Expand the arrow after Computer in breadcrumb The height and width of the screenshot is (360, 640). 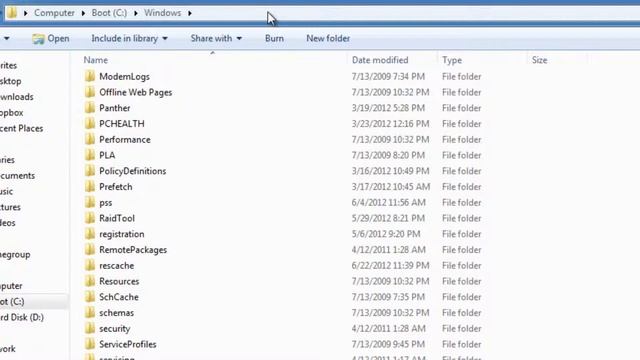(x=83, y=13)
